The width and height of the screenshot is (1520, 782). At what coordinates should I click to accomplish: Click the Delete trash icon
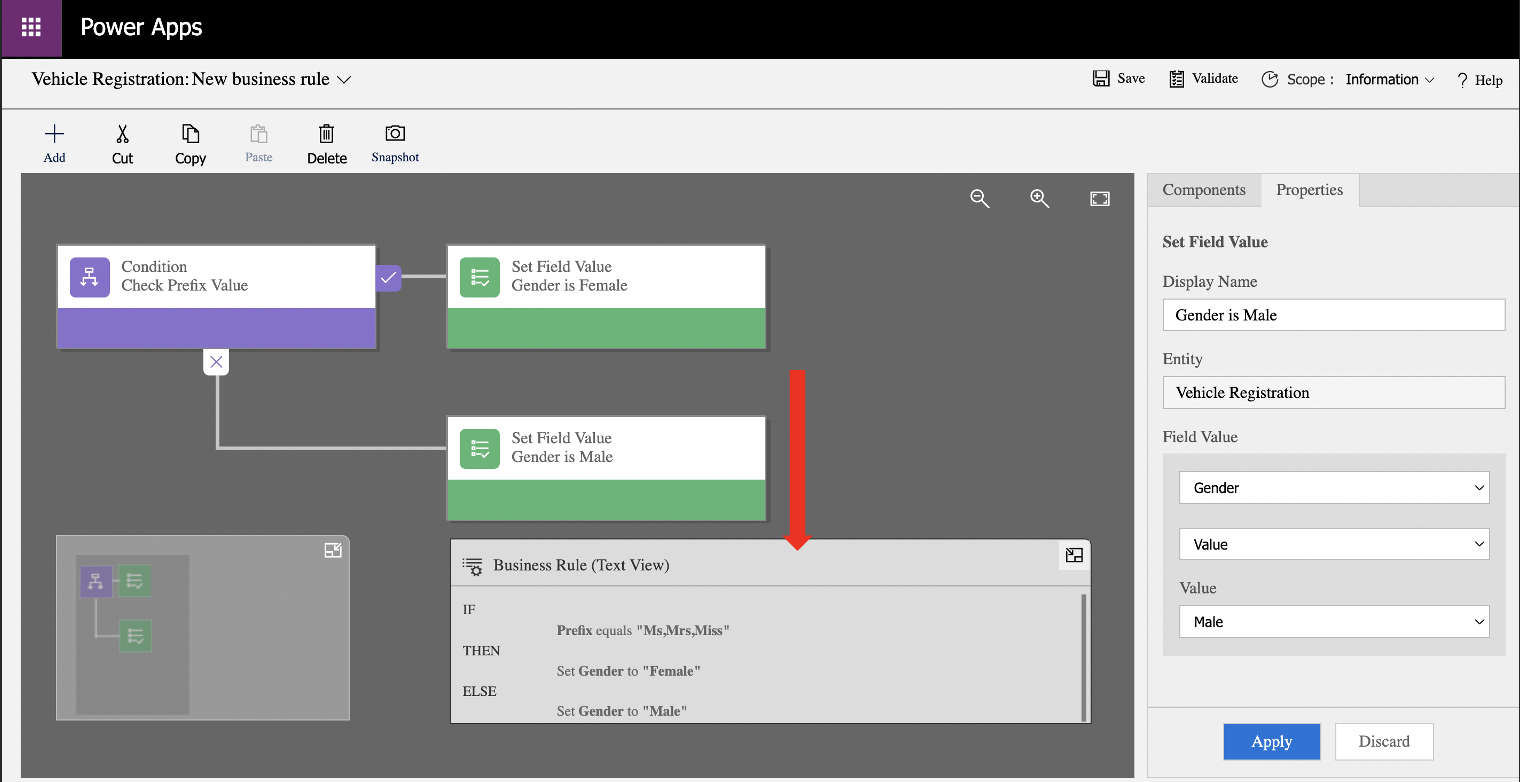(x=326, y=134)
